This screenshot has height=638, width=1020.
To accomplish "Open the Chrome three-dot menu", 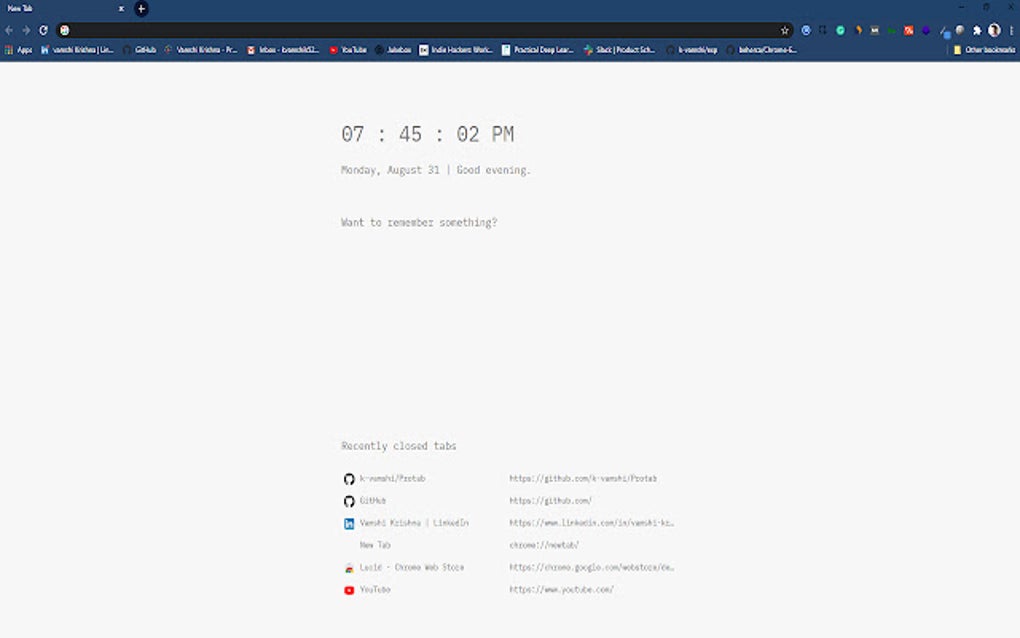I will pos(1011,30).
